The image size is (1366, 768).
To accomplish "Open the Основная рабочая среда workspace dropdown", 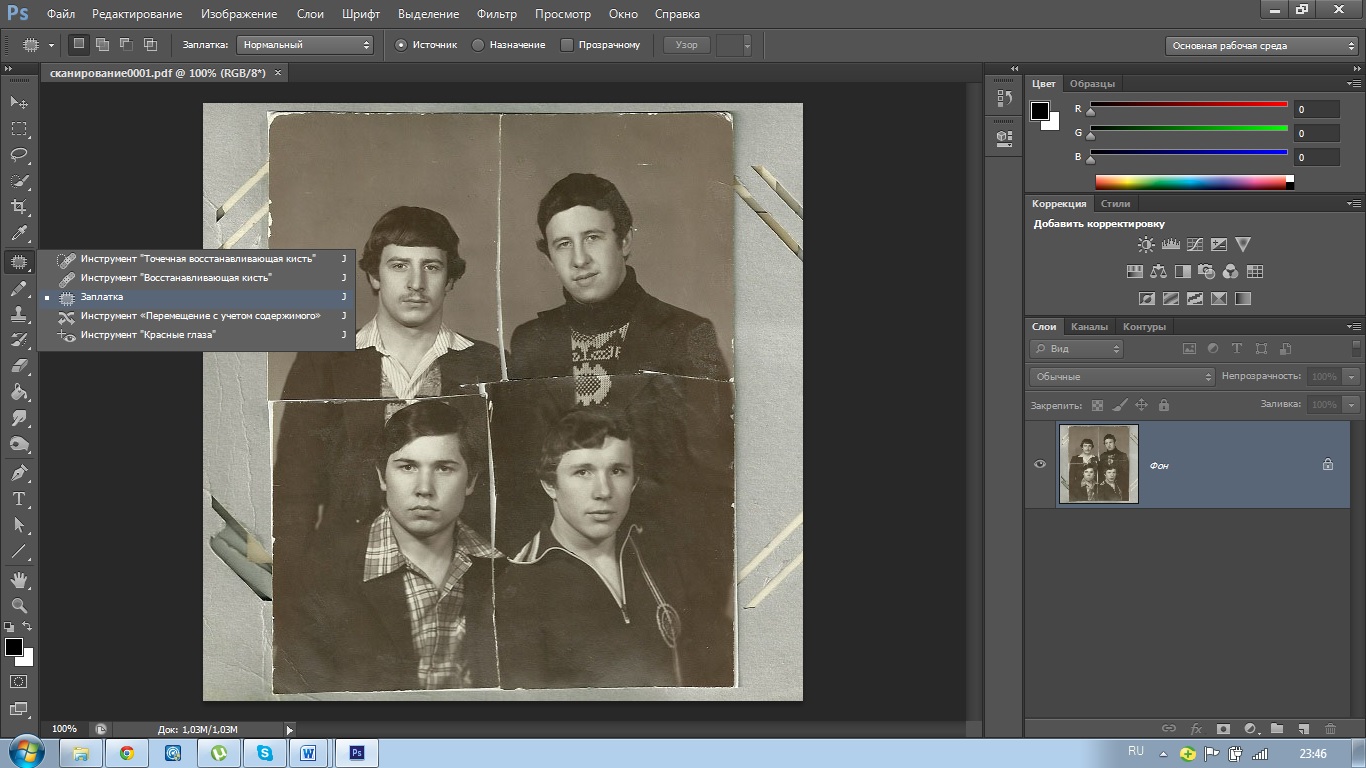I will (1261, 45).
